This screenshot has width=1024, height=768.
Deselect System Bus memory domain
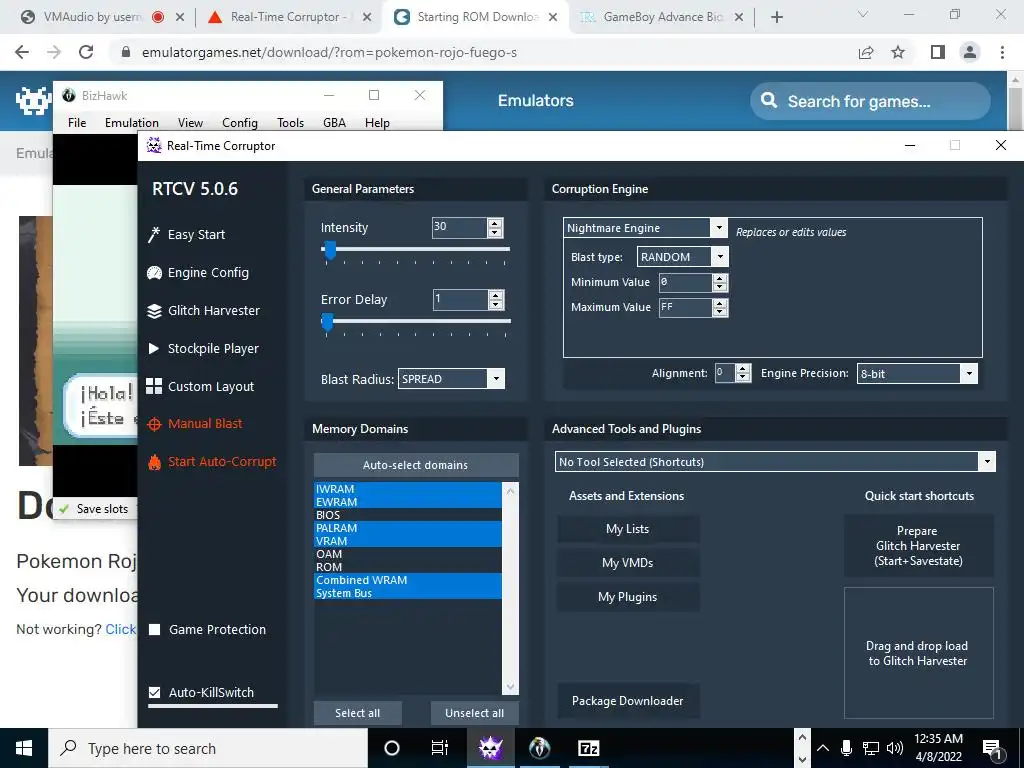(x=408, y=593)
